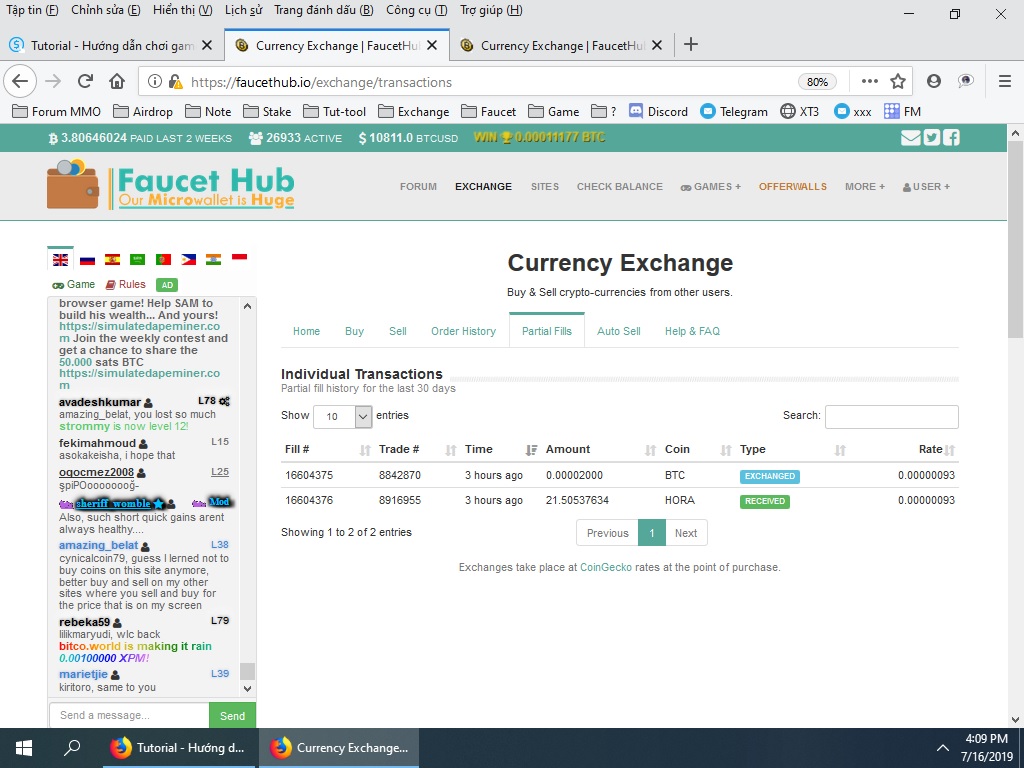Sort table by Type column
Image resolution: width=1024 pixels, height=768 pixels.
[793, 449]
